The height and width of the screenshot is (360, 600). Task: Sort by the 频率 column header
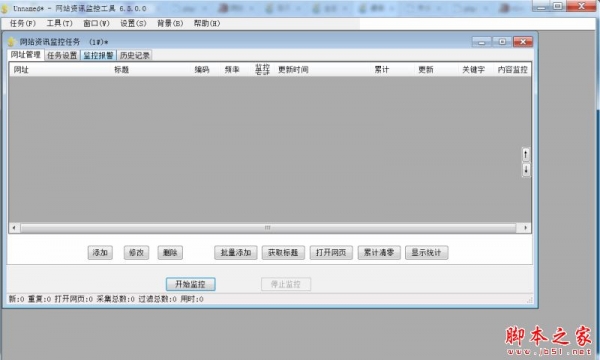pos(232,70)
